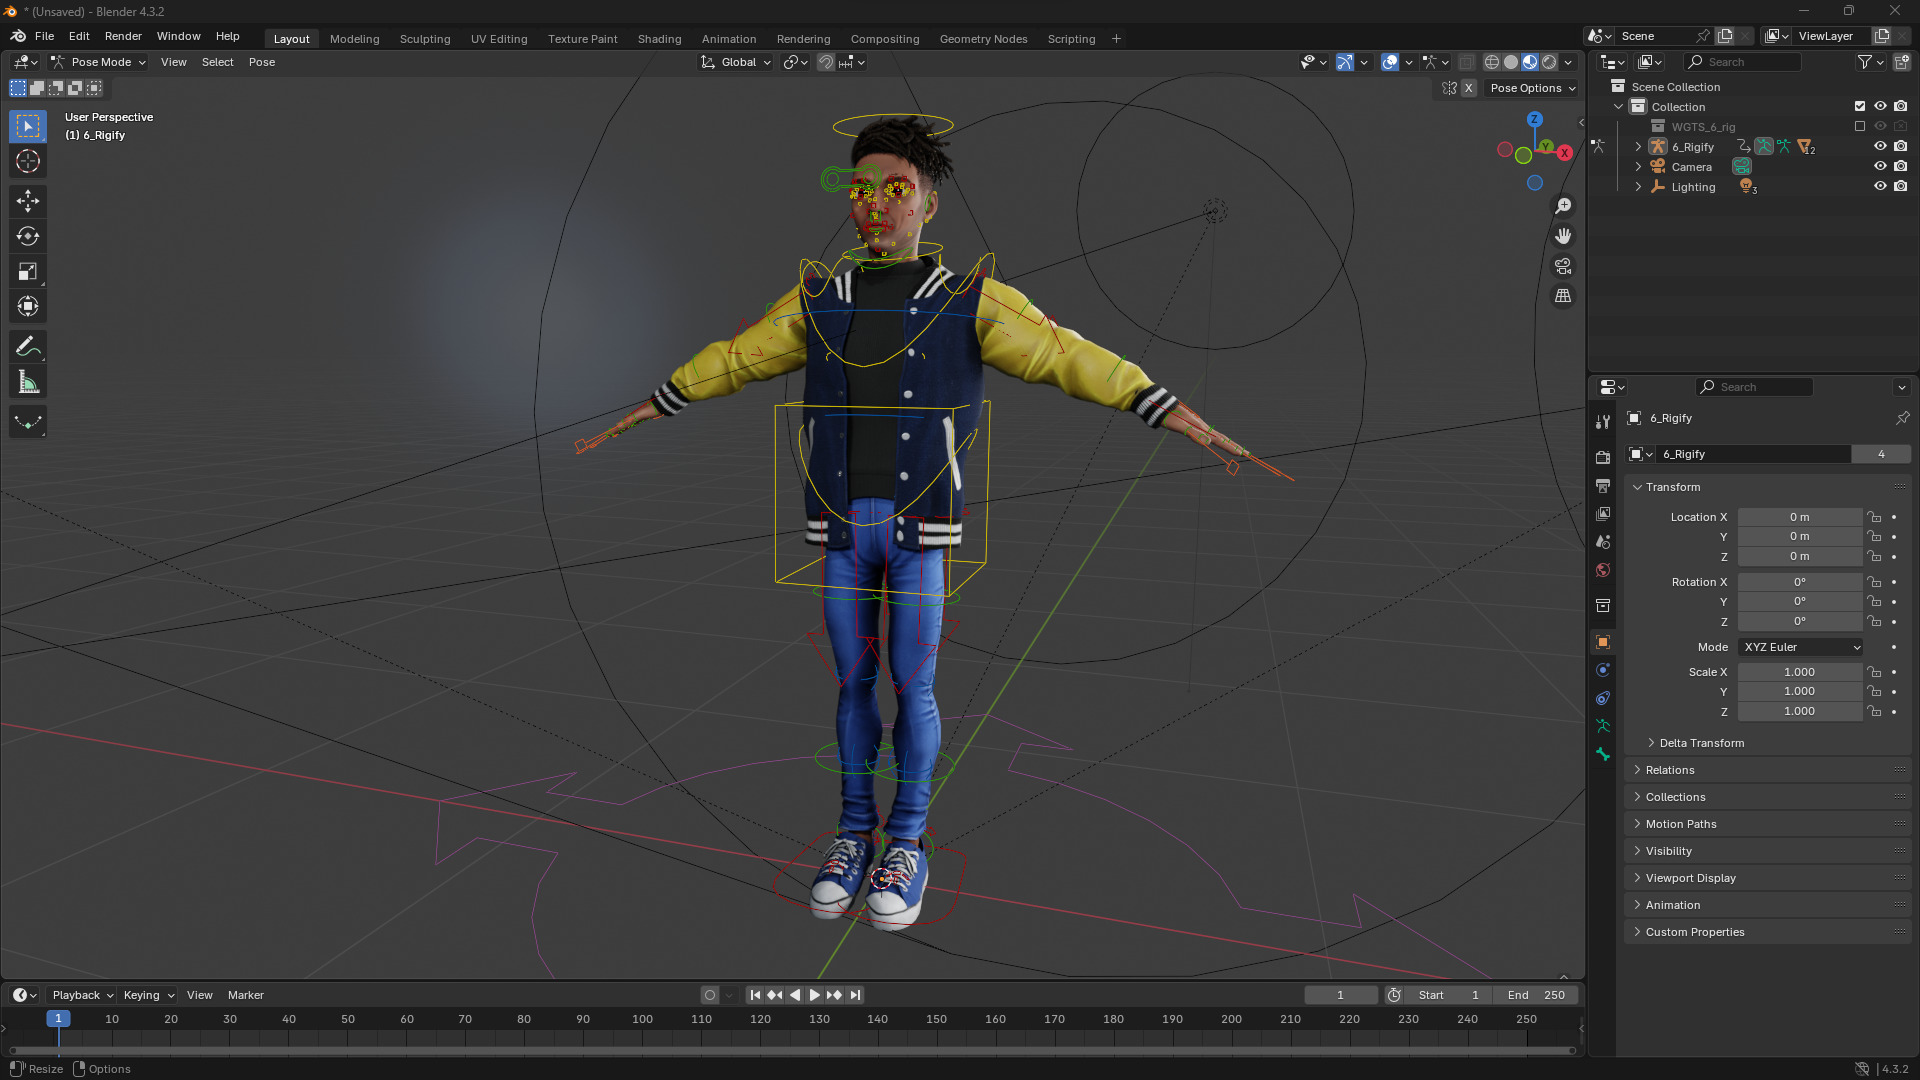
Task: Activate the Annotate pencil tool
Action: (28, 347)
